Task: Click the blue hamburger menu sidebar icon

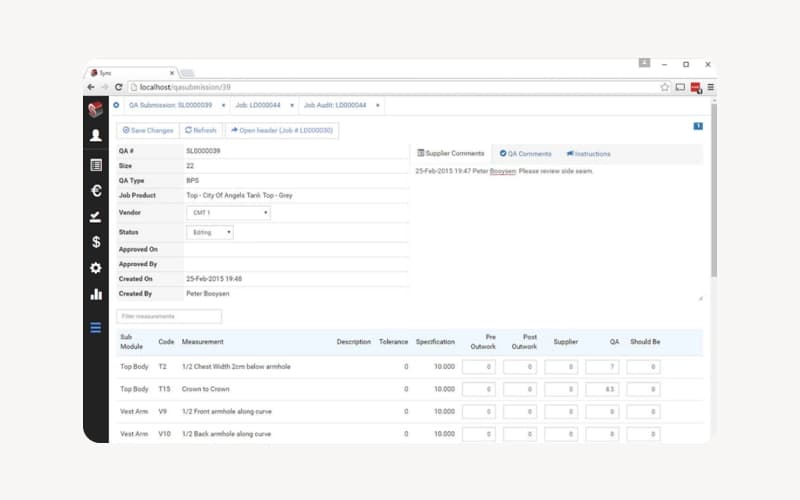Action: pos(95,328)
